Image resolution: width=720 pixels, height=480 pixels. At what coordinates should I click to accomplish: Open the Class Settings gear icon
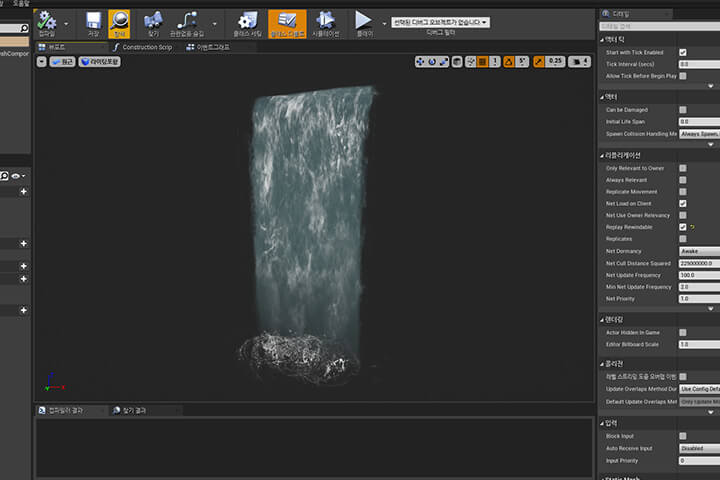pos(247,24)
